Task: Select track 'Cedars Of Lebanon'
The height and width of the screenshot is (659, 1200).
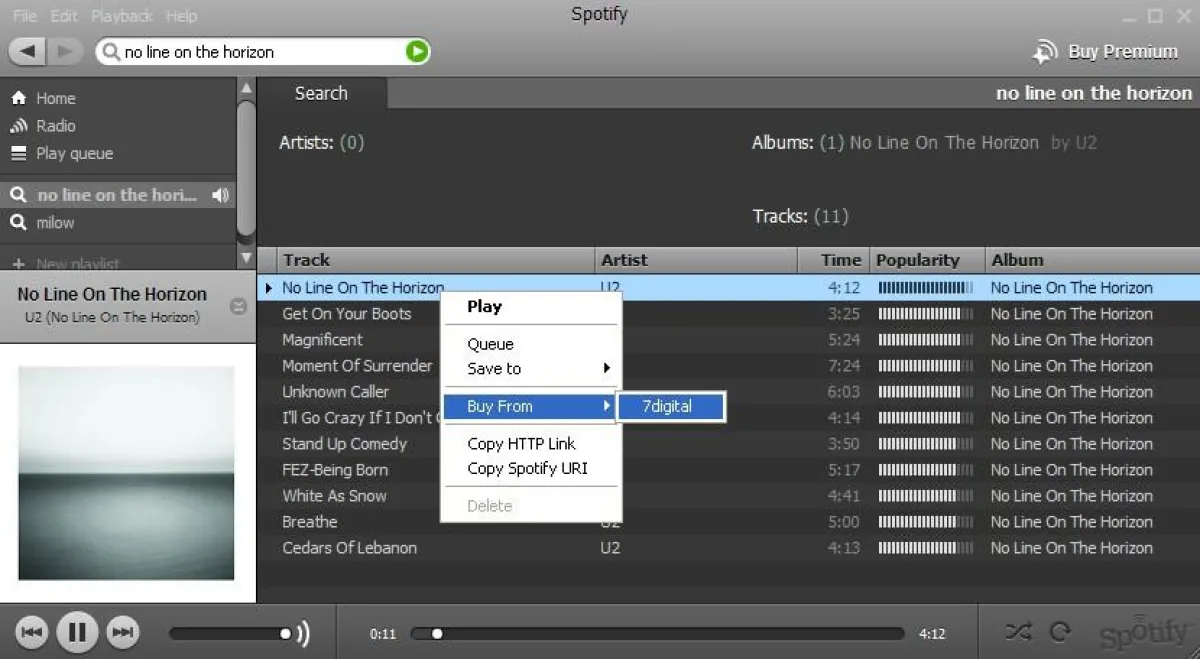Action: pyautogui.click(x=349, y=547)
